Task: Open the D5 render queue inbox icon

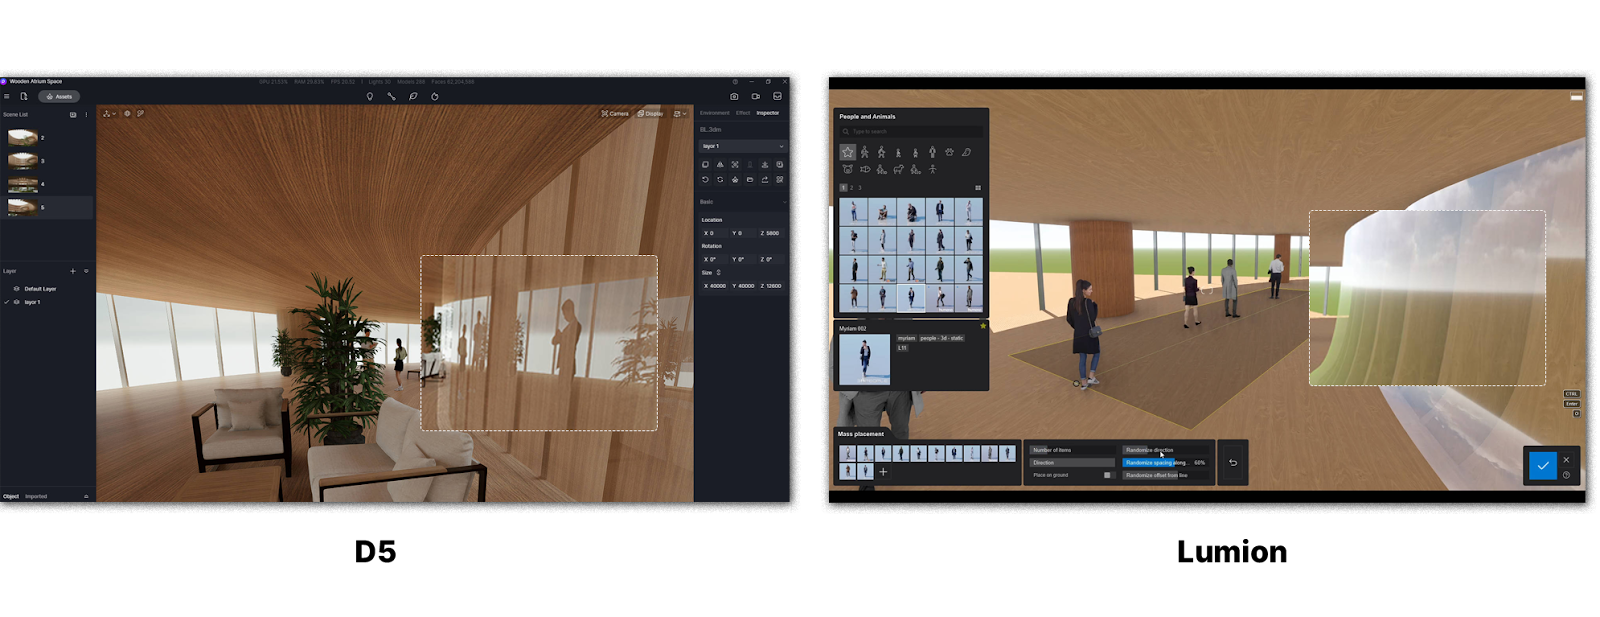Action: click(x=777, y=97)
